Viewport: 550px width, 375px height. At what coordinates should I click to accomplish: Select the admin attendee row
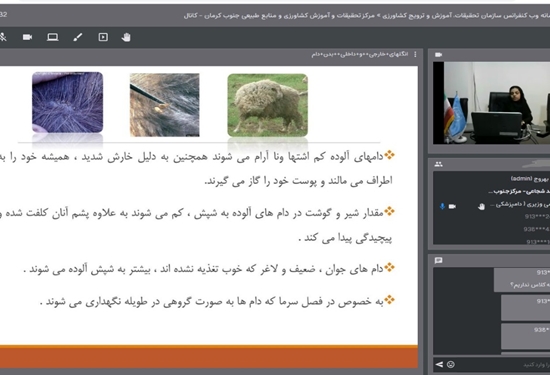(491, 179)
